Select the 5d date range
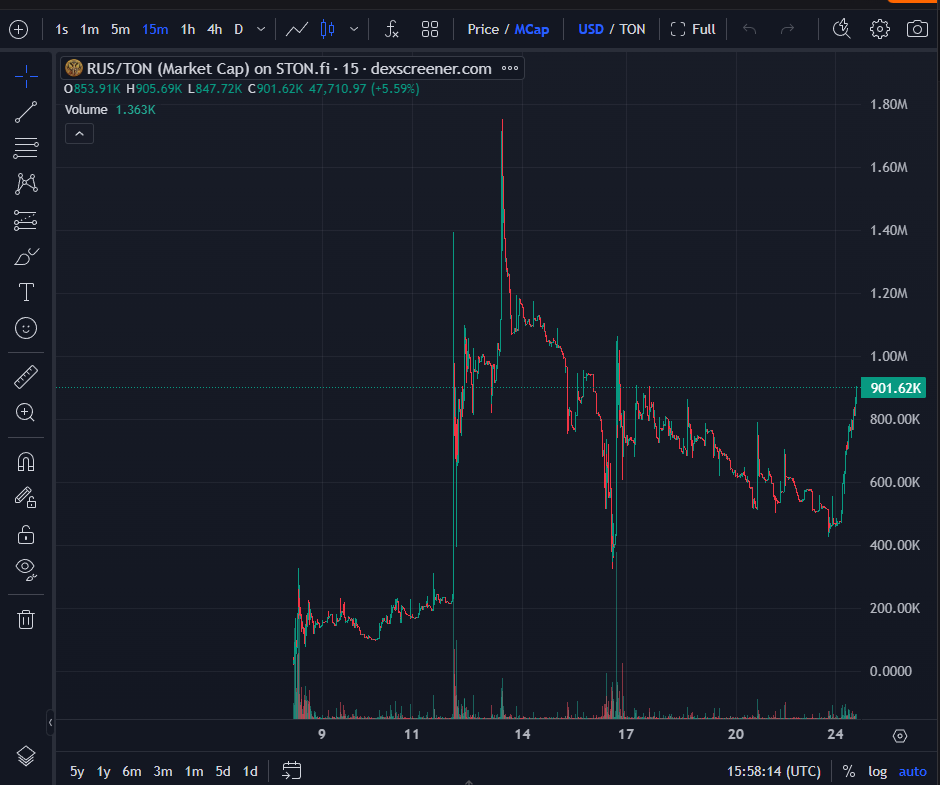Screen dimensions: 940x785 click(x=223, y=771)
